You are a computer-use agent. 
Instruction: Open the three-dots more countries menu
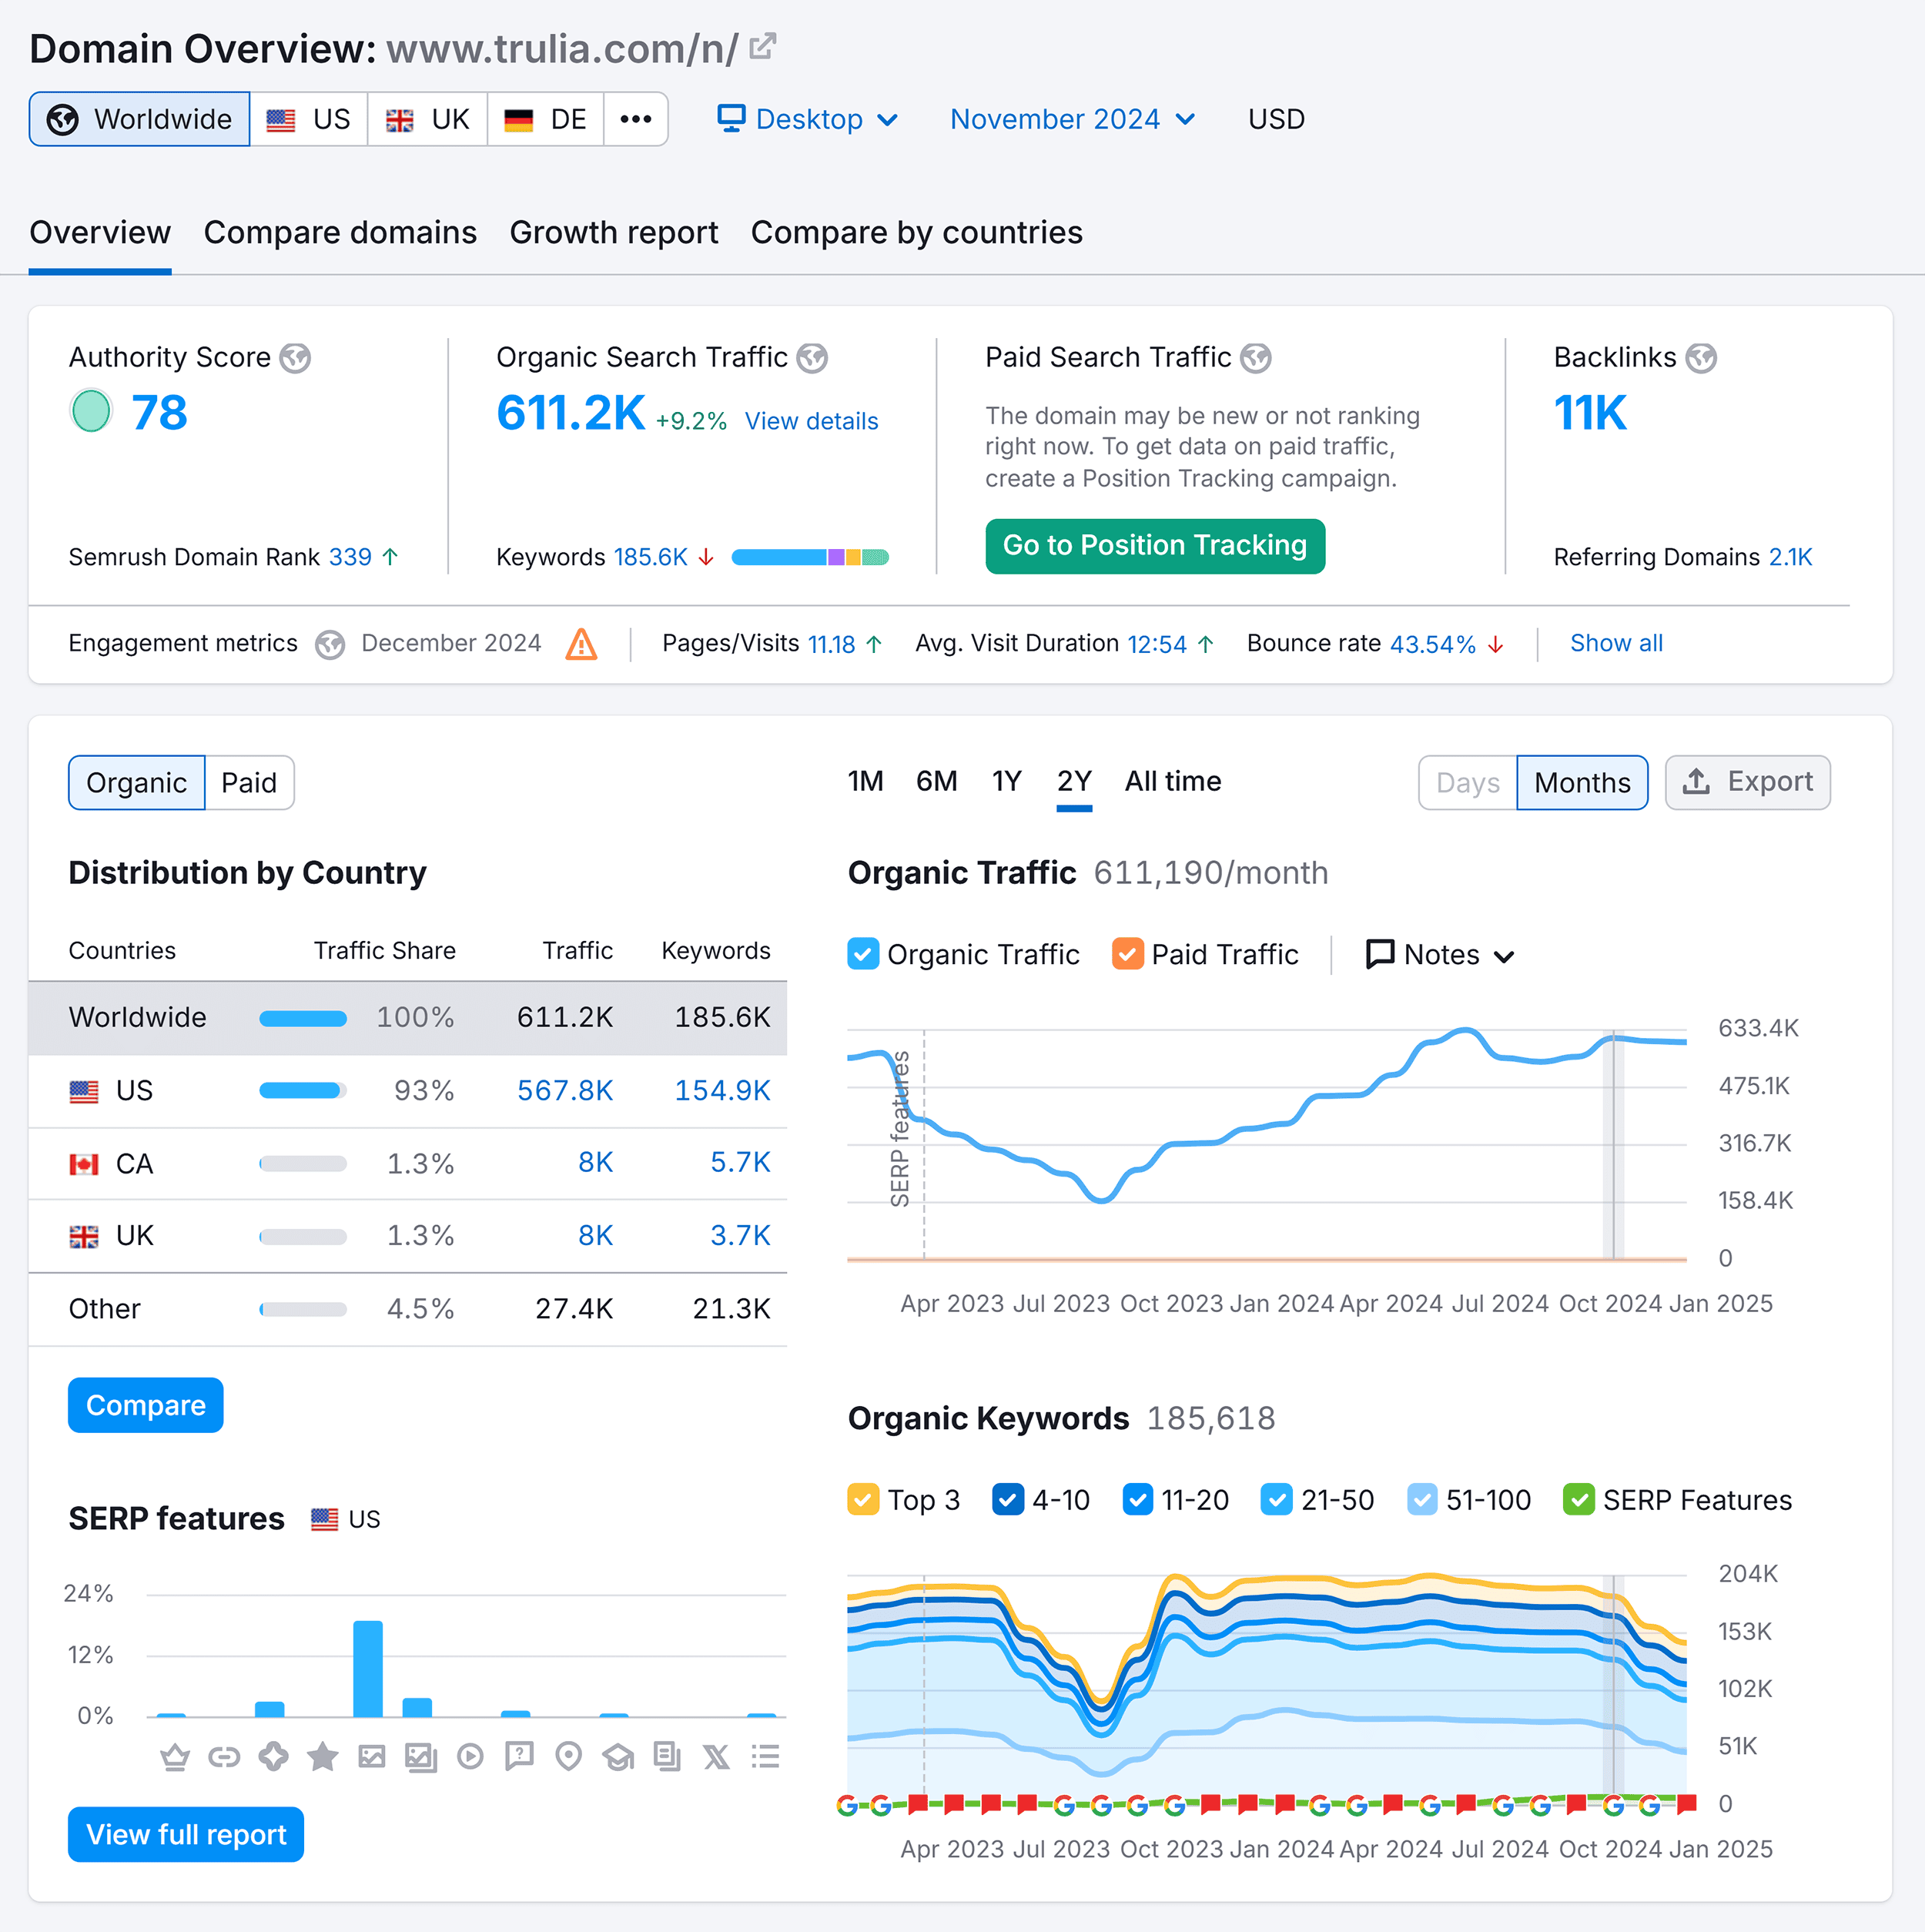(x=636, y=119)
